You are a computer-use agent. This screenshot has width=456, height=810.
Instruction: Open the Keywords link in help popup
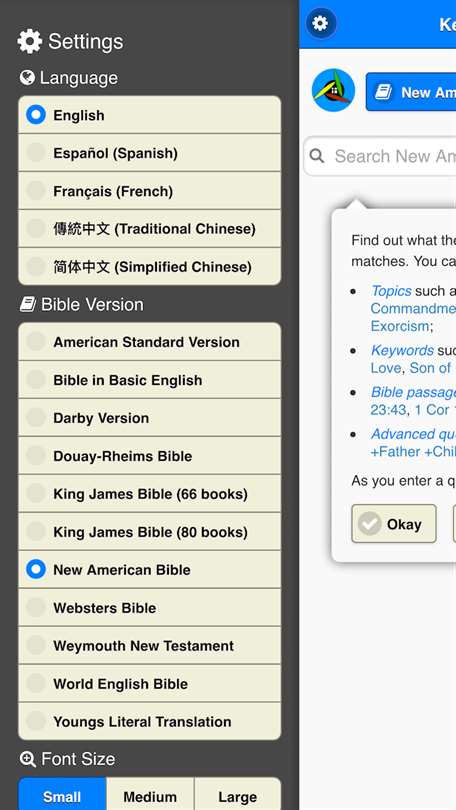click(x=402, y=350)
